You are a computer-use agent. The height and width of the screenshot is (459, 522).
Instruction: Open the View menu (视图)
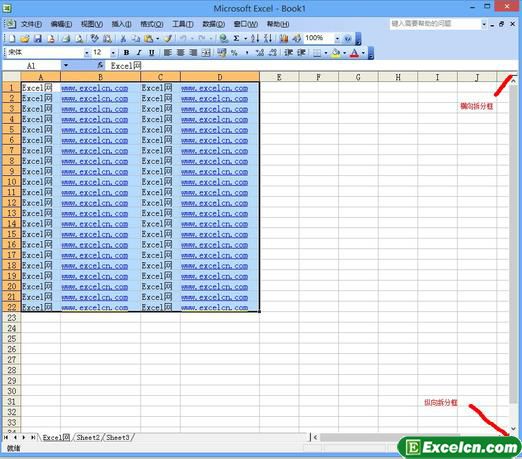pos(92,24)
